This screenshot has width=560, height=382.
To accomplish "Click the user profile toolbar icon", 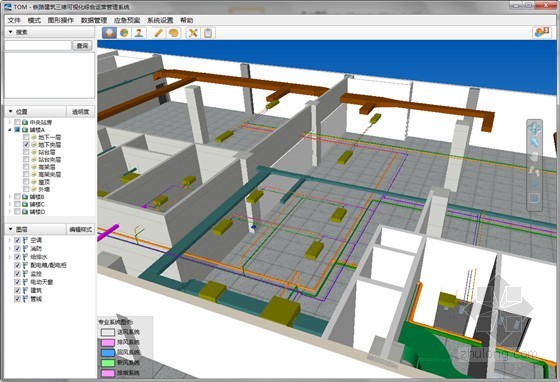I will click(139, 33).
